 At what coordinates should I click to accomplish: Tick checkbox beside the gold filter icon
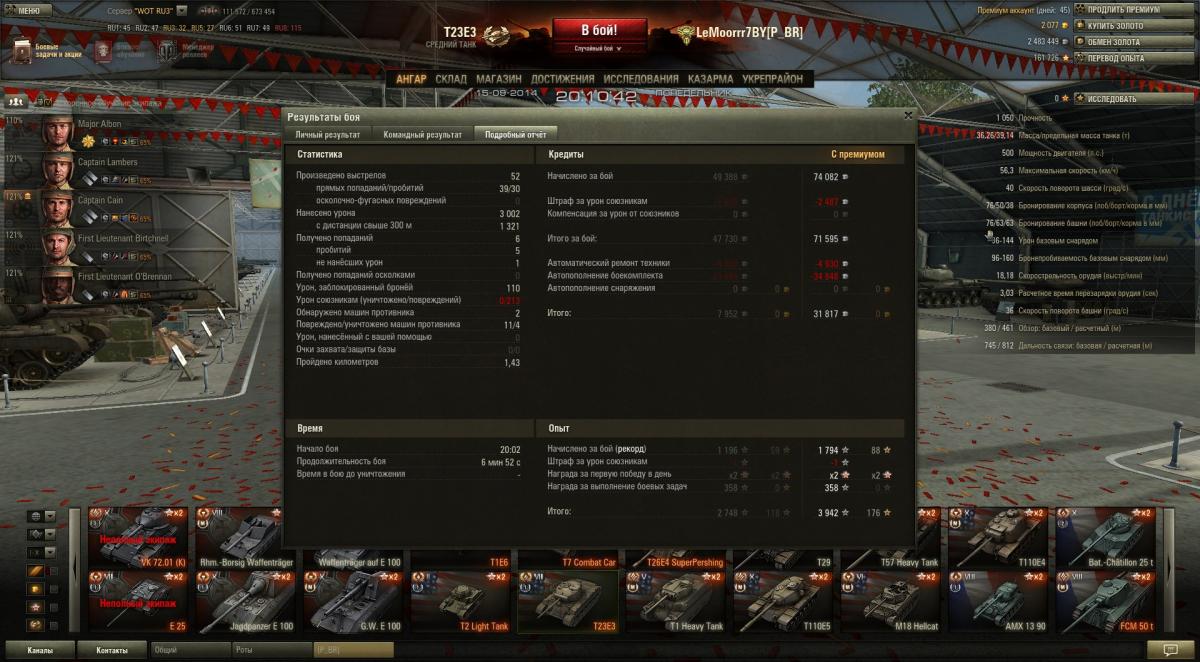click(x=54, y=589)
